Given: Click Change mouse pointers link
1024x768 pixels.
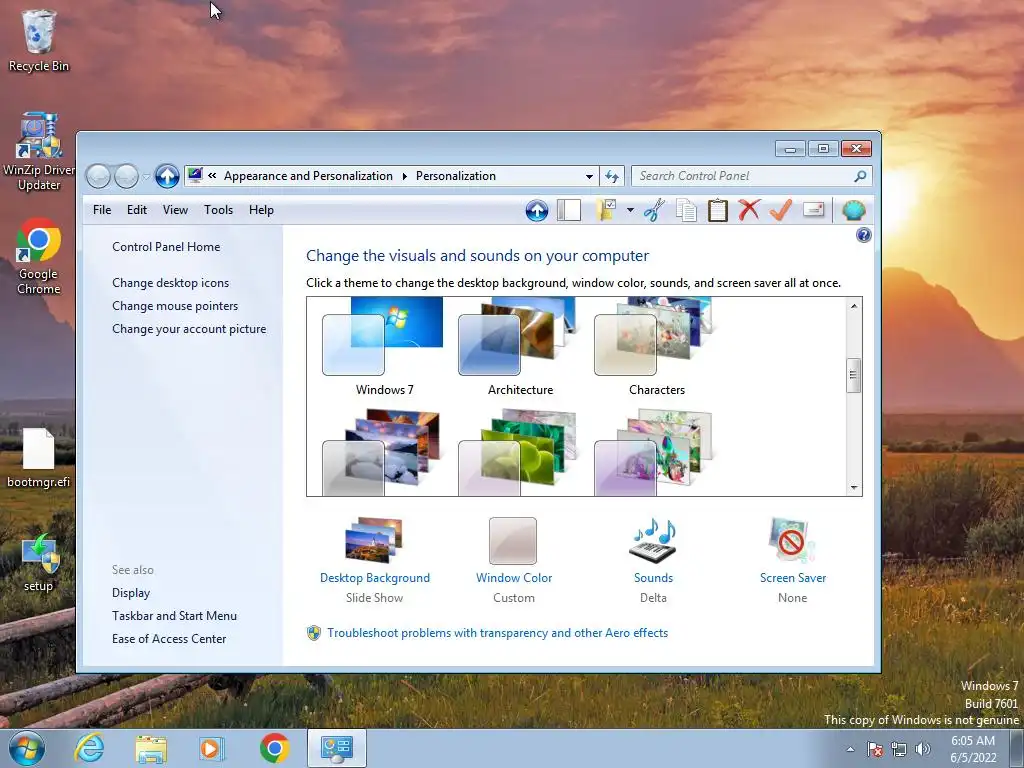Looking at the screenshot, I should coord(175,306).
